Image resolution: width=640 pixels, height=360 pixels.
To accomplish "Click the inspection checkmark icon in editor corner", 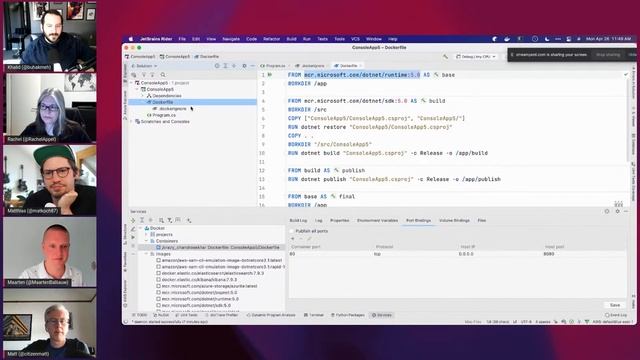I will tap(626, 75).
